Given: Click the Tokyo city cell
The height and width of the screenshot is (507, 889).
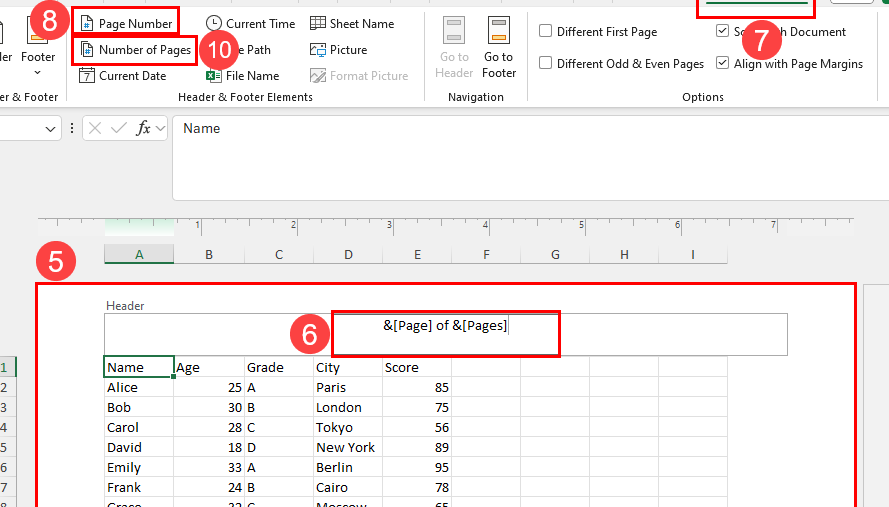Looking at the screenshot, I should pyautogui.click(x=348, y=427).
